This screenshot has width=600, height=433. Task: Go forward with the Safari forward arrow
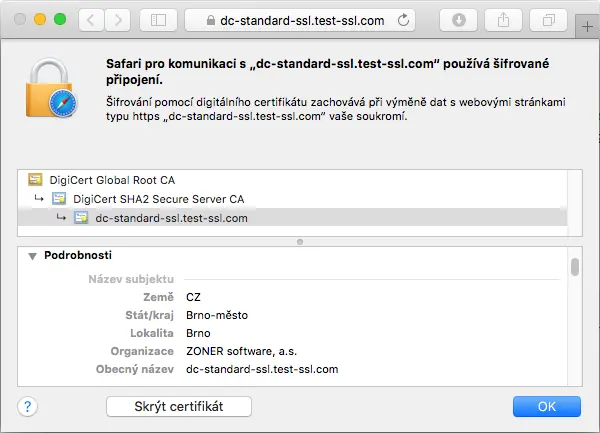pos(118,20)
